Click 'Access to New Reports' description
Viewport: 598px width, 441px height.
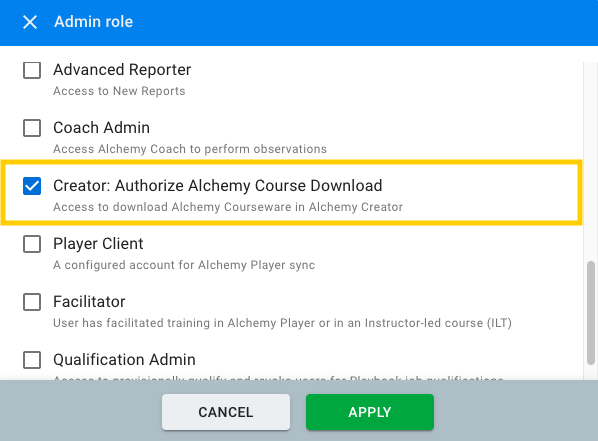(119, 91)
